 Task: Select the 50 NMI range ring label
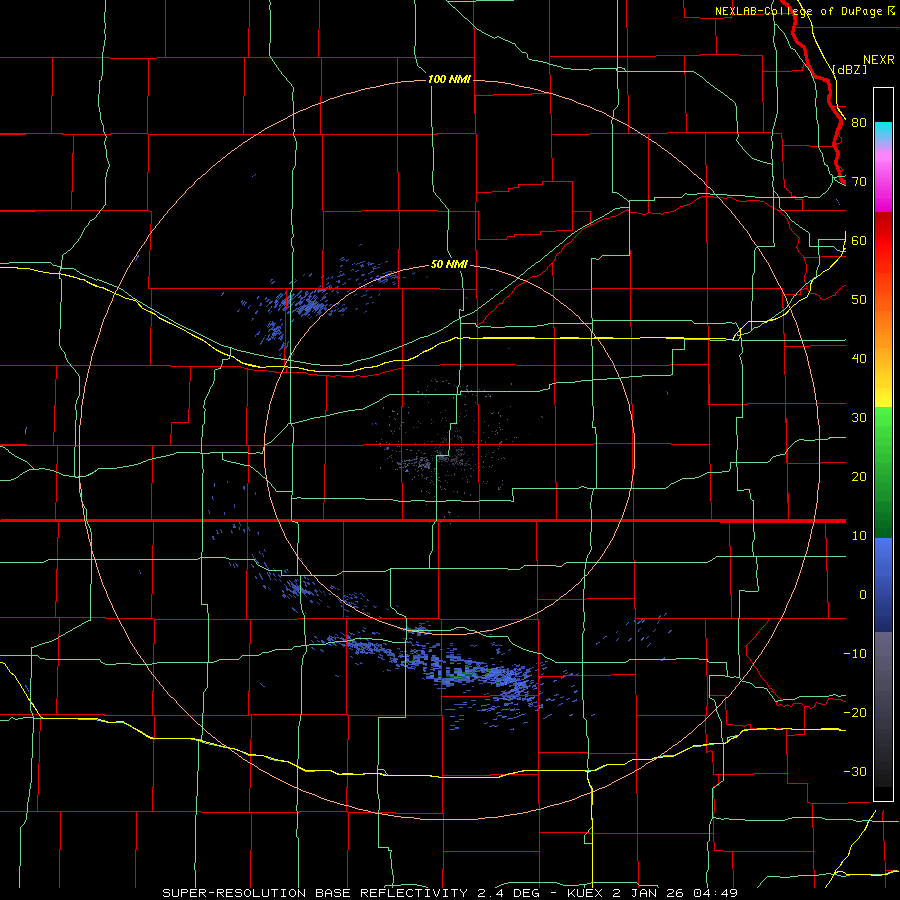click(449, 264)
